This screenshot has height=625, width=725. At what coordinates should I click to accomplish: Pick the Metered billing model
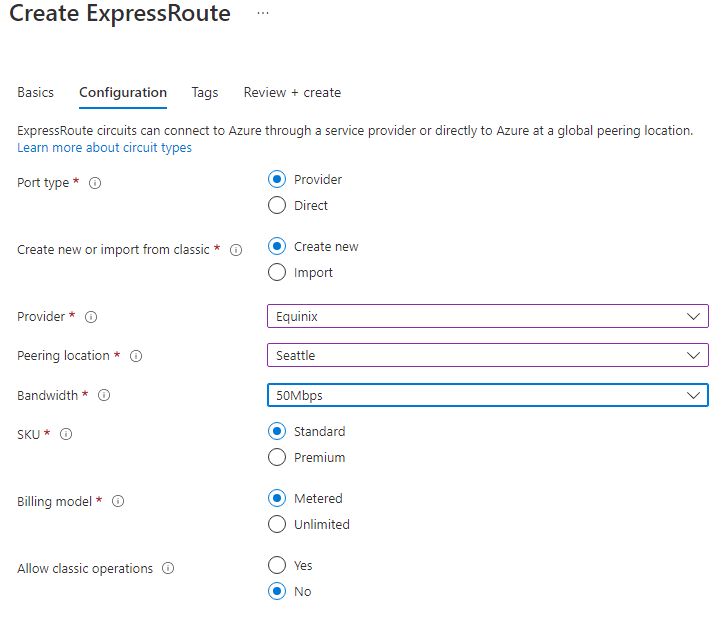276,498
